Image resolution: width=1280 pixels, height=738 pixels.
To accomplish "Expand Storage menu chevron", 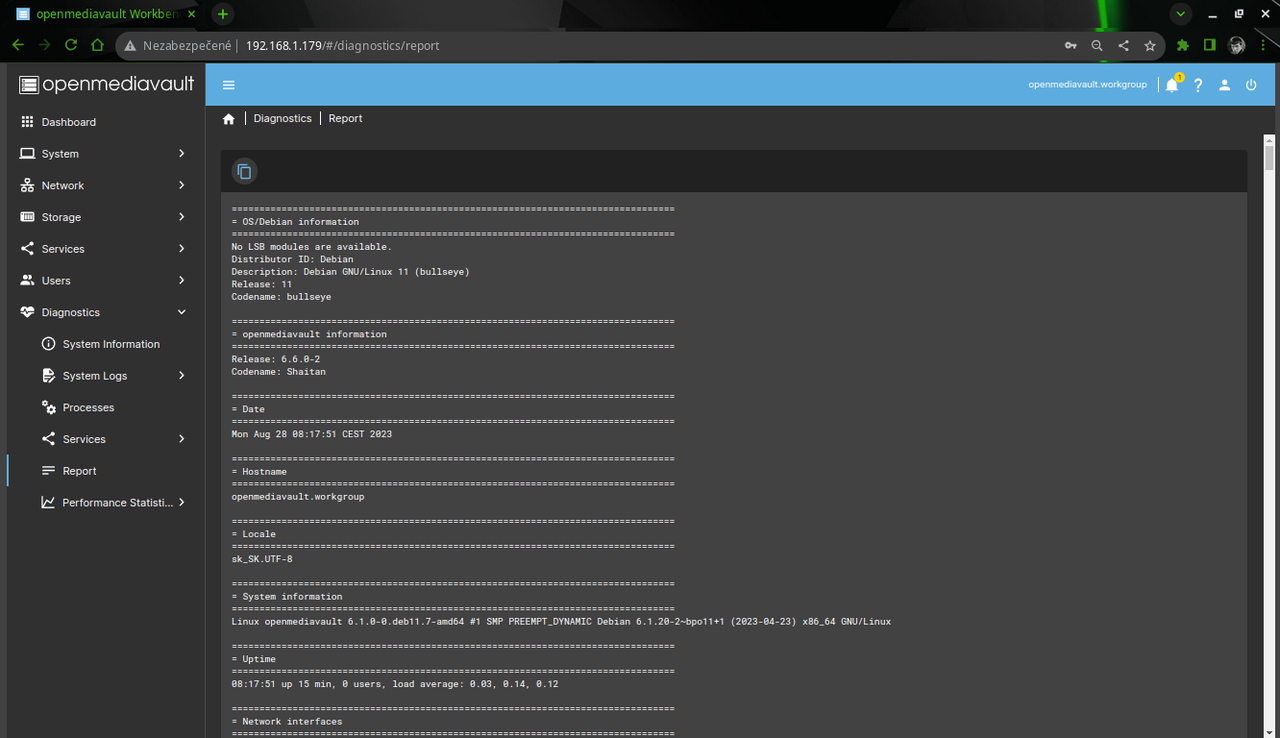I will [x=181, y=217].
